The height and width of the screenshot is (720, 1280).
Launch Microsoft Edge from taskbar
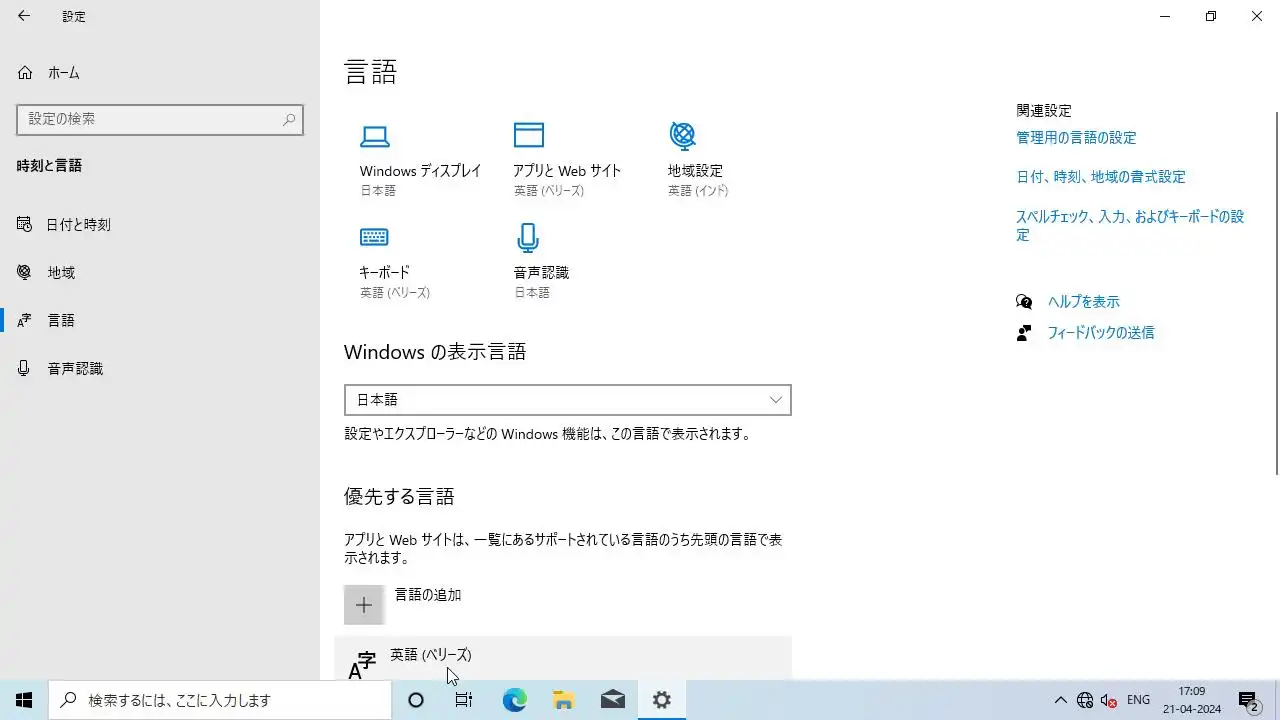tap(514, 700)
